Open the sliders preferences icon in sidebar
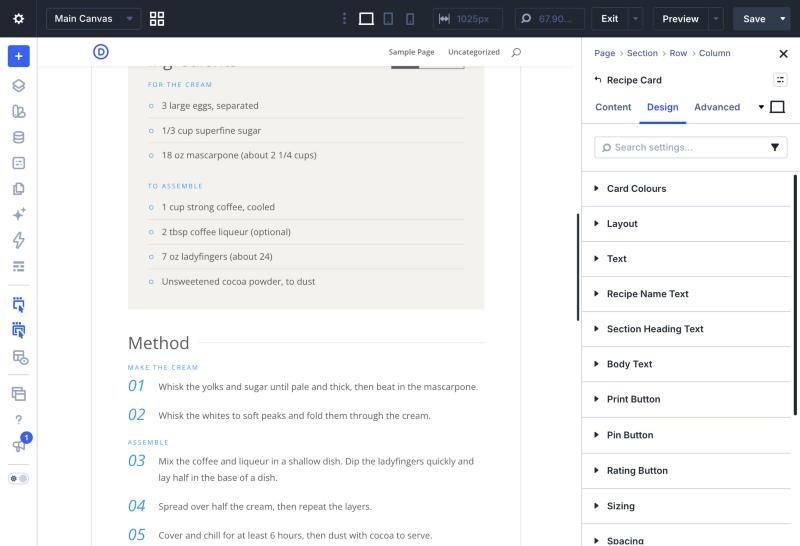Screen dimensions: 800x546 pyautogui.click(x=18, y=266)
